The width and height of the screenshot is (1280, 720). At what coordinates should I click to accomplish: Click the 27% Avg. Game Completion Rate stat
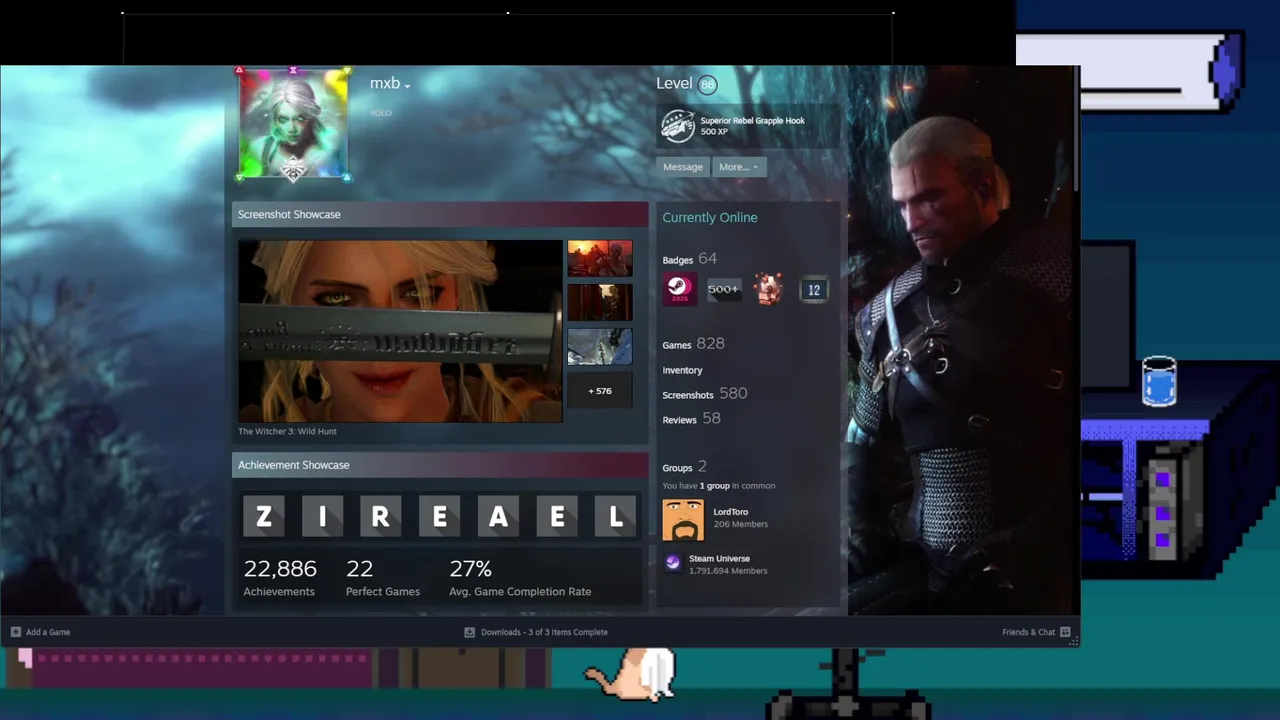[x=520, y=578]
